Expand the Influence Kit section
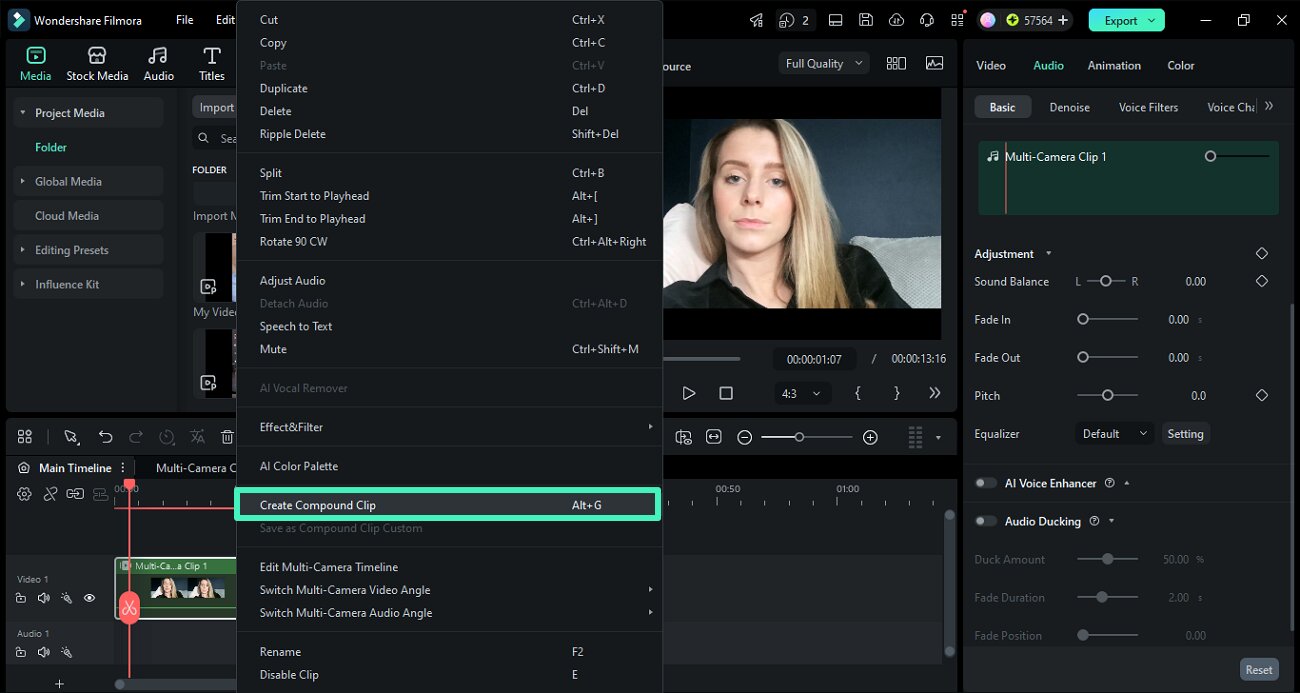 (x=23, y=284)
